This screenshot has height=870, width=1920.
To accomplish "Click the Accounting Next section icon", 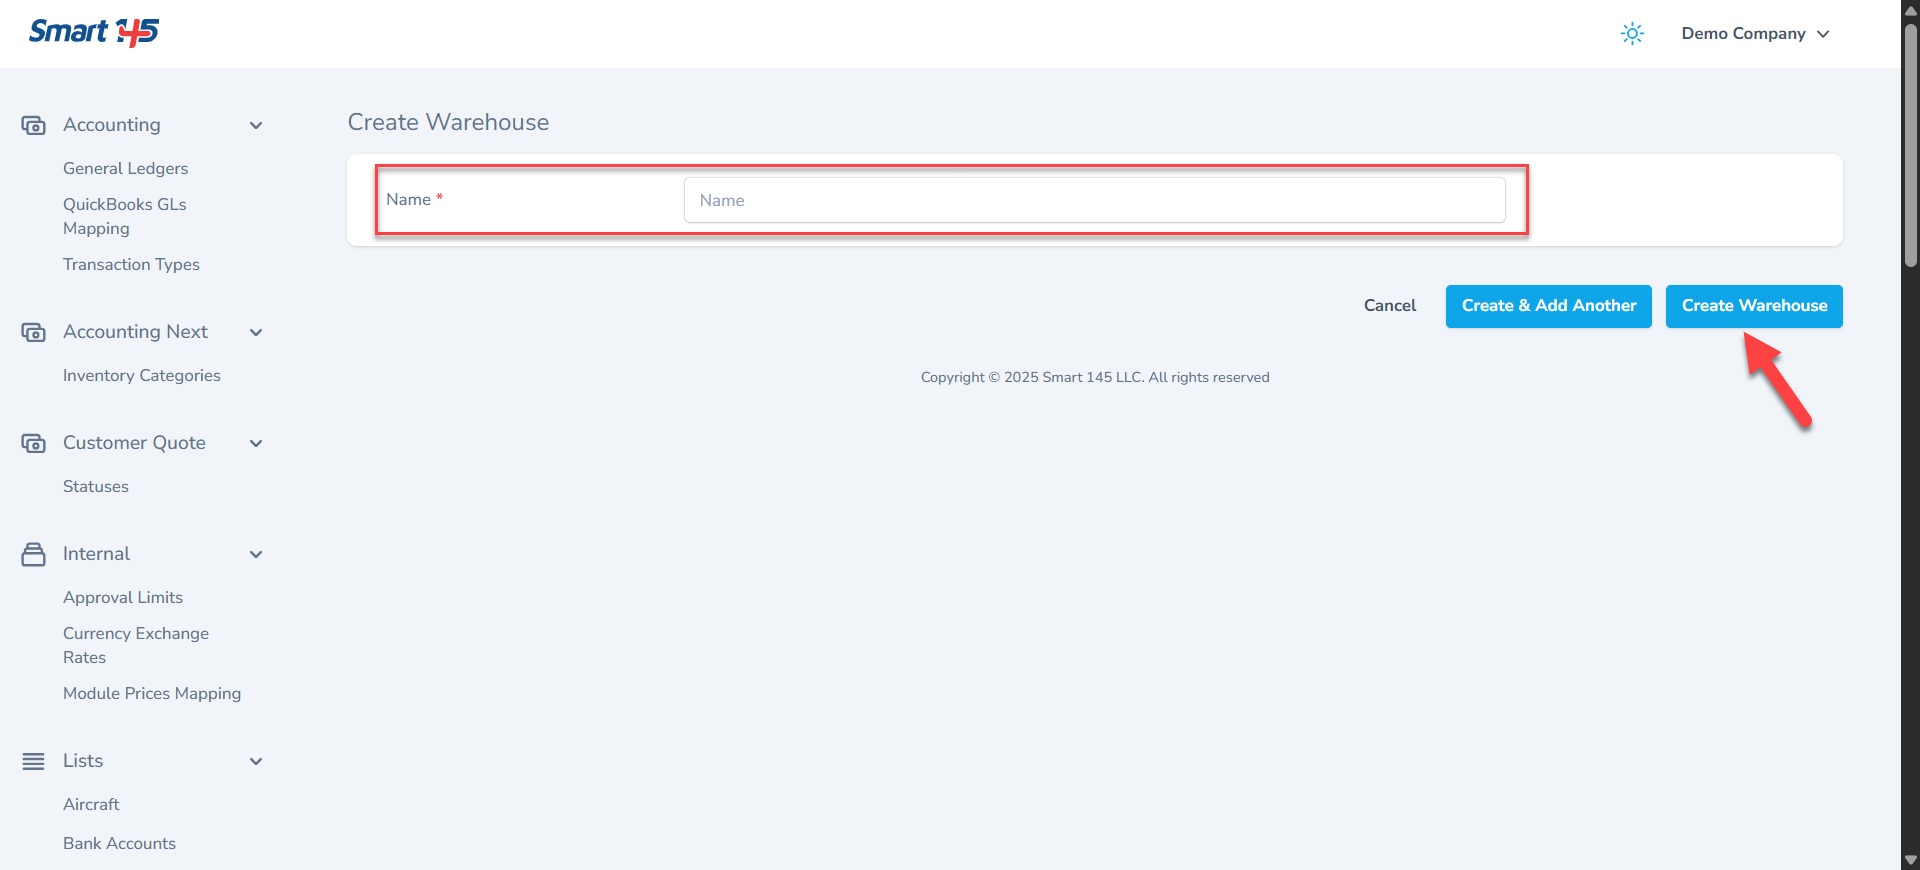I will [34, 332].
